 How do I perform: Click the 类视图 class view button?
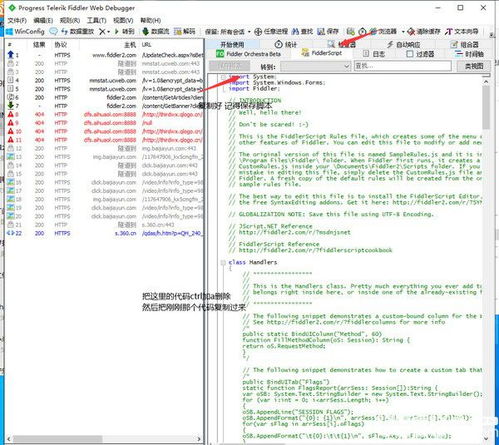(x=474, y=66)
